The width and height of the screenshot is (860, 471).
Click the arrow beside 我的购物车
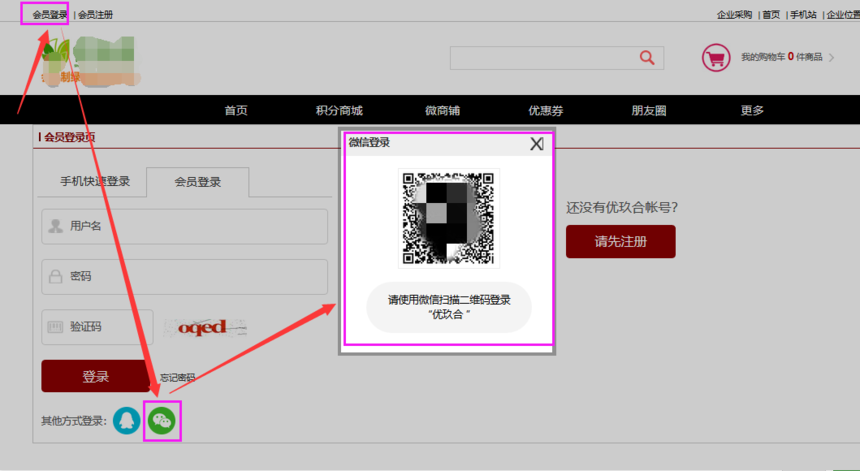[831, 58]
